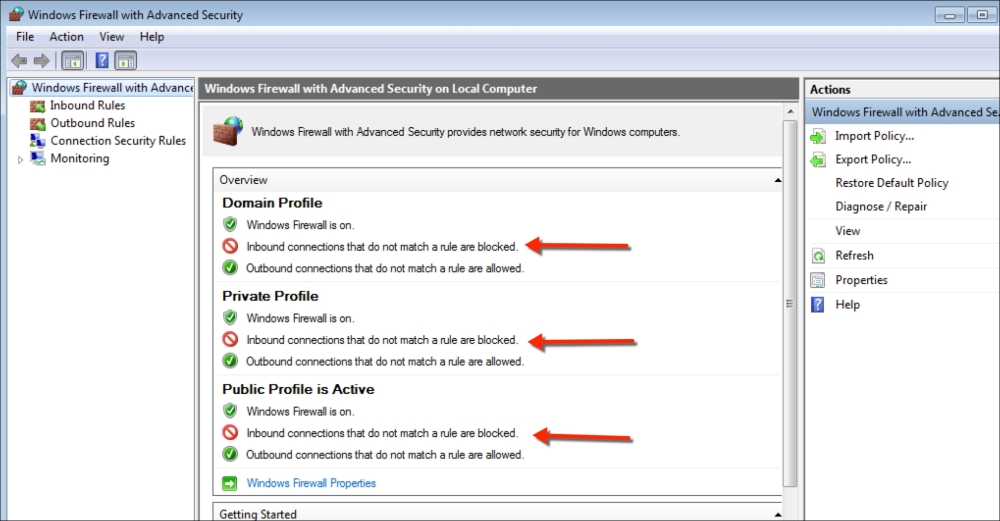Click the Back arrow toolbar icon
Image resolution: width=1000 pixels, height=521 pixels.
pyautogui.click(x=19, y=61)
